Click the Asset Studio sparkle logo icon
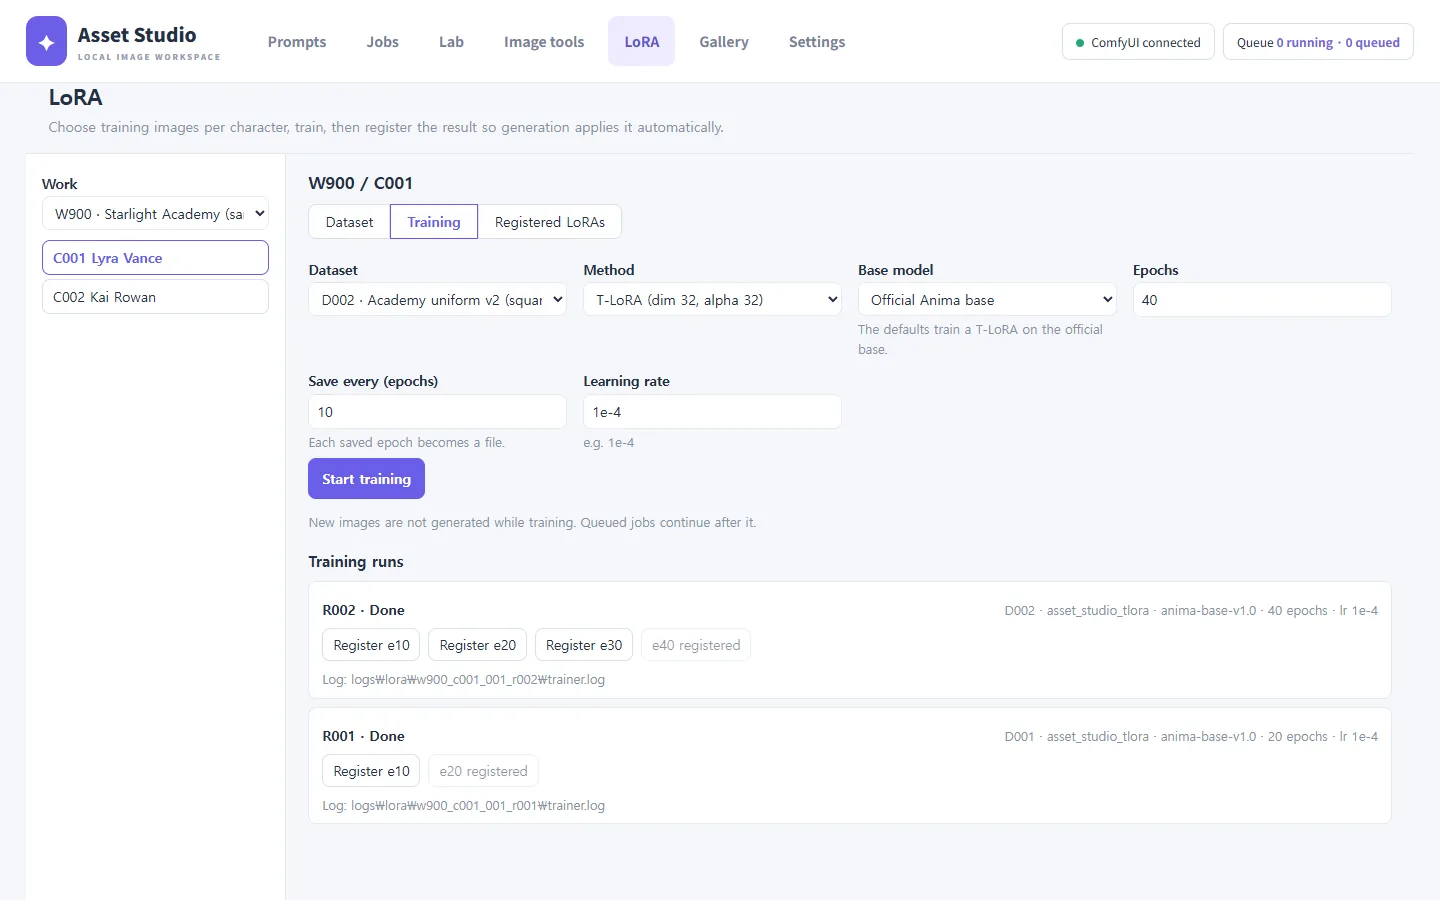Image resolution: width=1440 pixels, height=900 pixels. [46, 41]
